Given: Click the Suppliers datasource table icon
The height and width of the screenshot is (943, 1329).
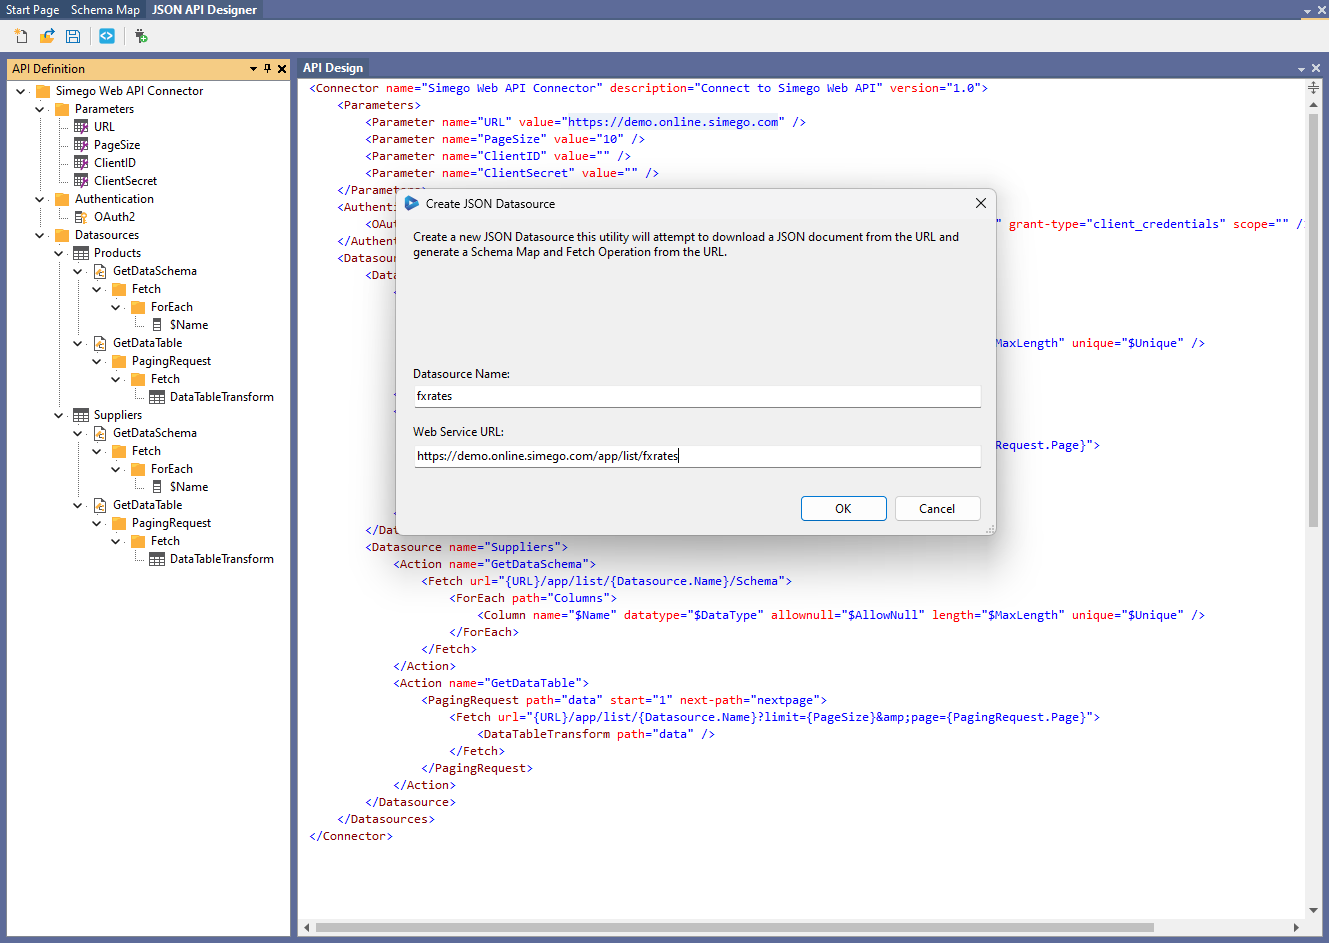Looking at the screenshot, I should click(81, 415).
